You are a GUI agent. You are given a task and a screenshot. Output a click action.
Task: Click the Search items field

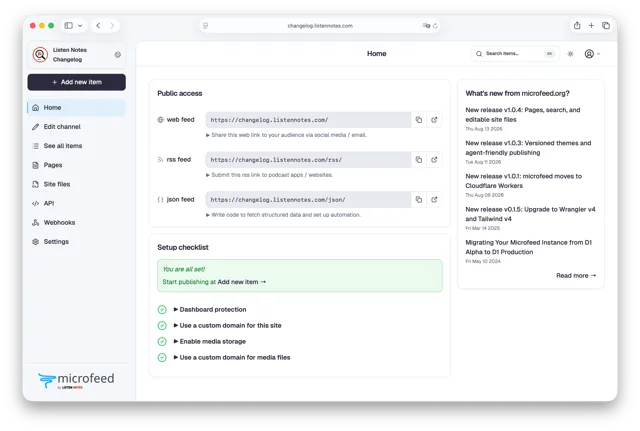pyautogui.click(x=516, y=54)
